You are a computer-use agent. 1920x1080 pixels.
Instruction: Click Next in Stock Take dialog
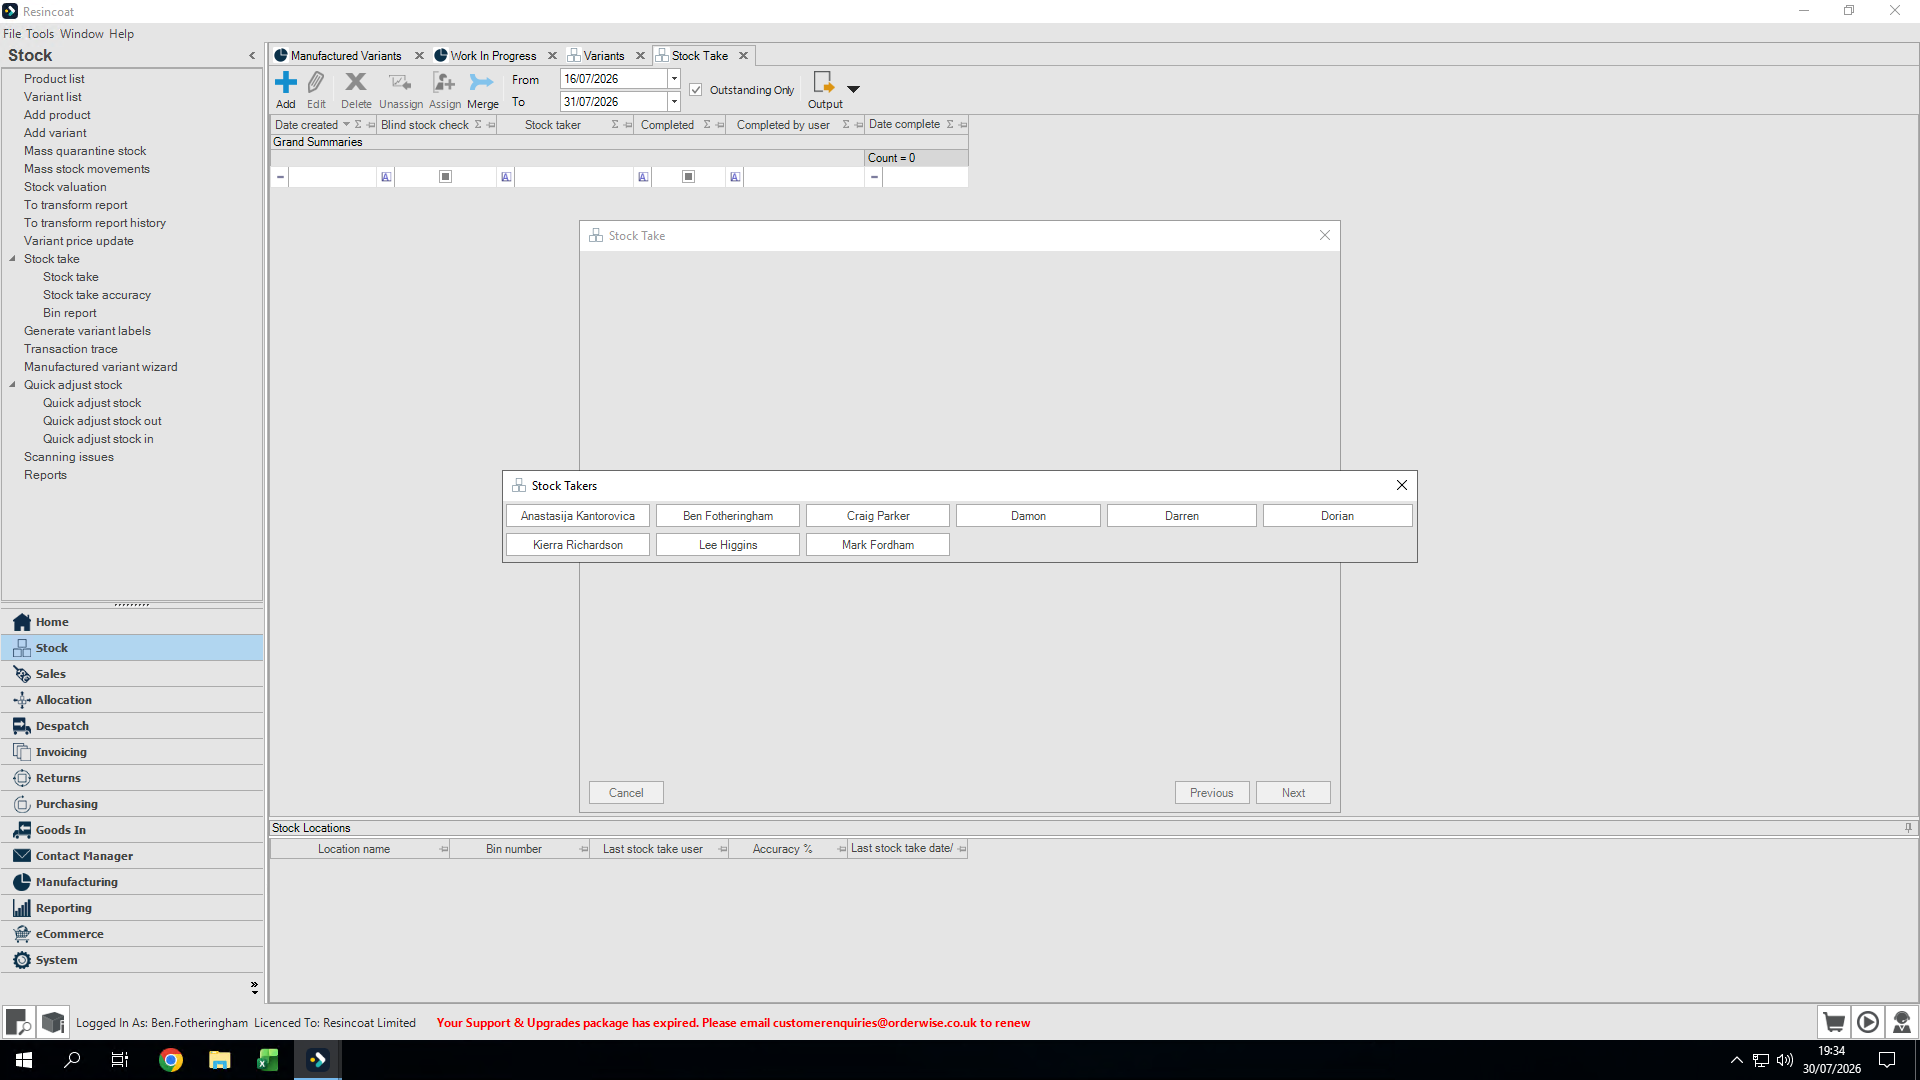[1293, 793]
